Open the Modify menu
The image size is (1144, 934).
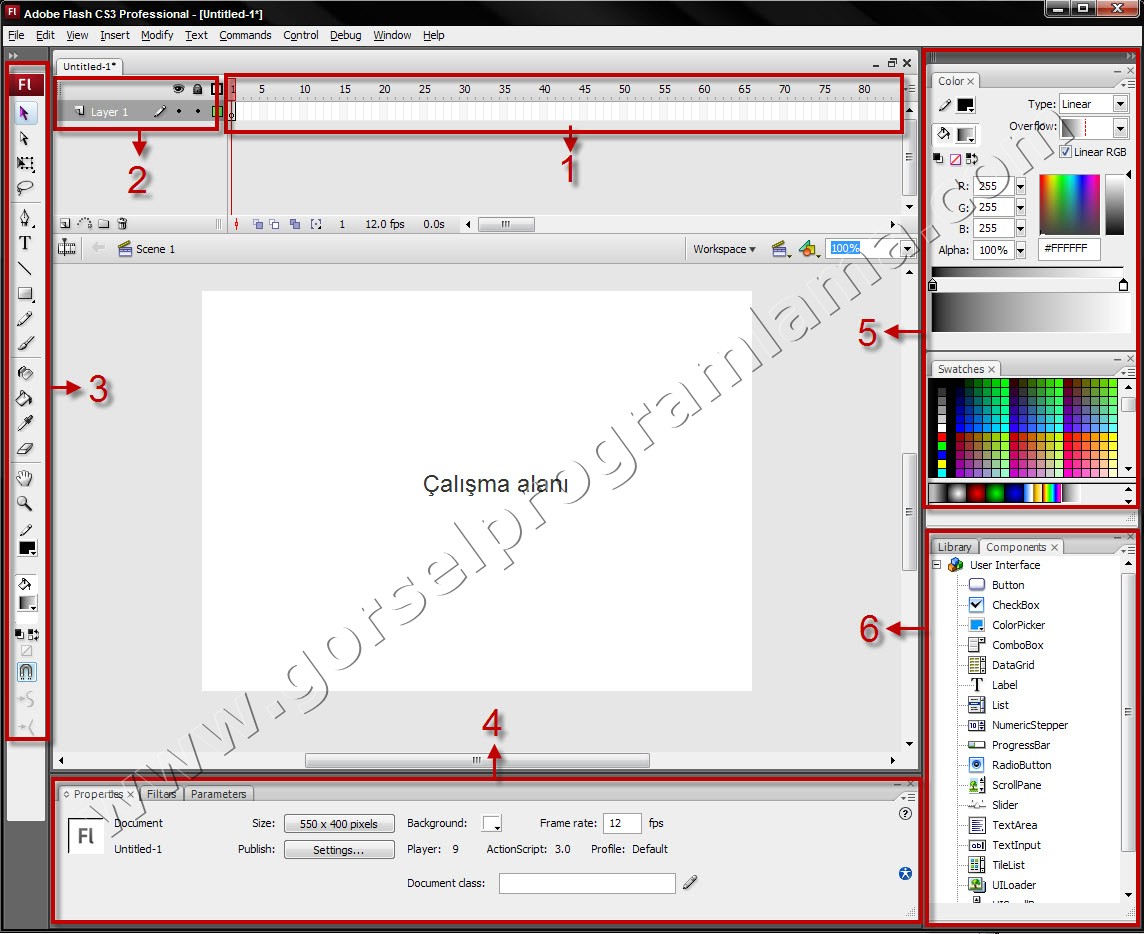point(157,35)
